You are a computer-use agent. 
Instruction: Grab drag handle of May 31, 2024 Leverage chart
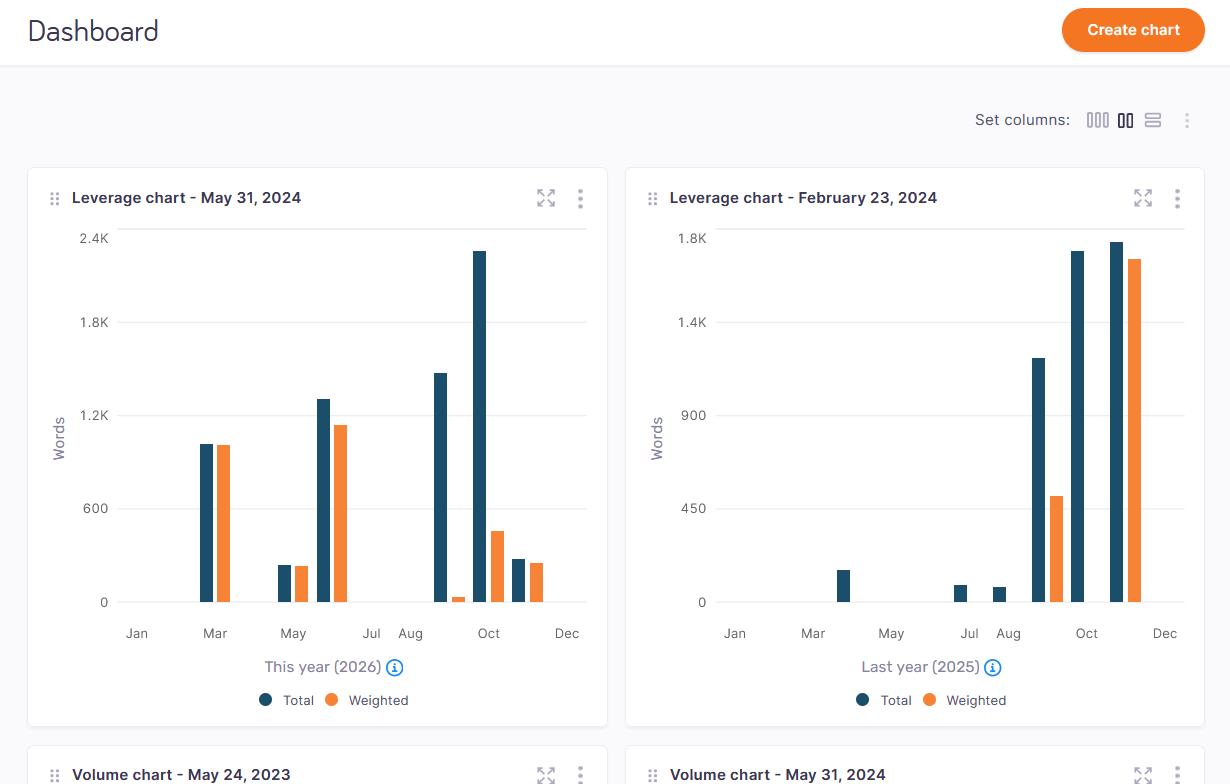(55, 199)
